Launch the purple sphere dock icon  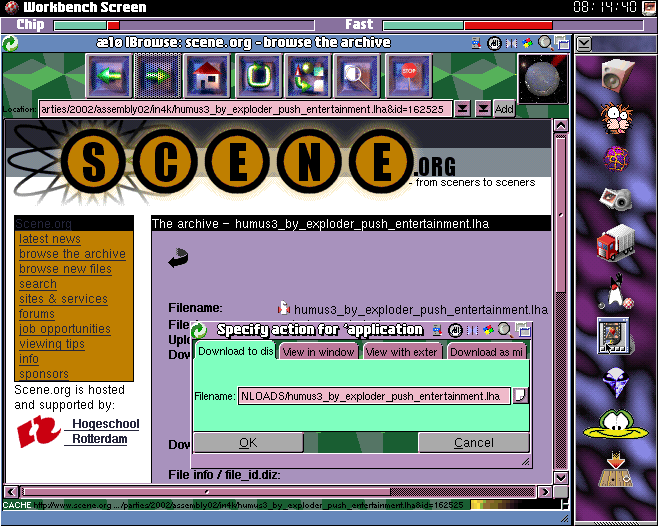coord(616,159)
